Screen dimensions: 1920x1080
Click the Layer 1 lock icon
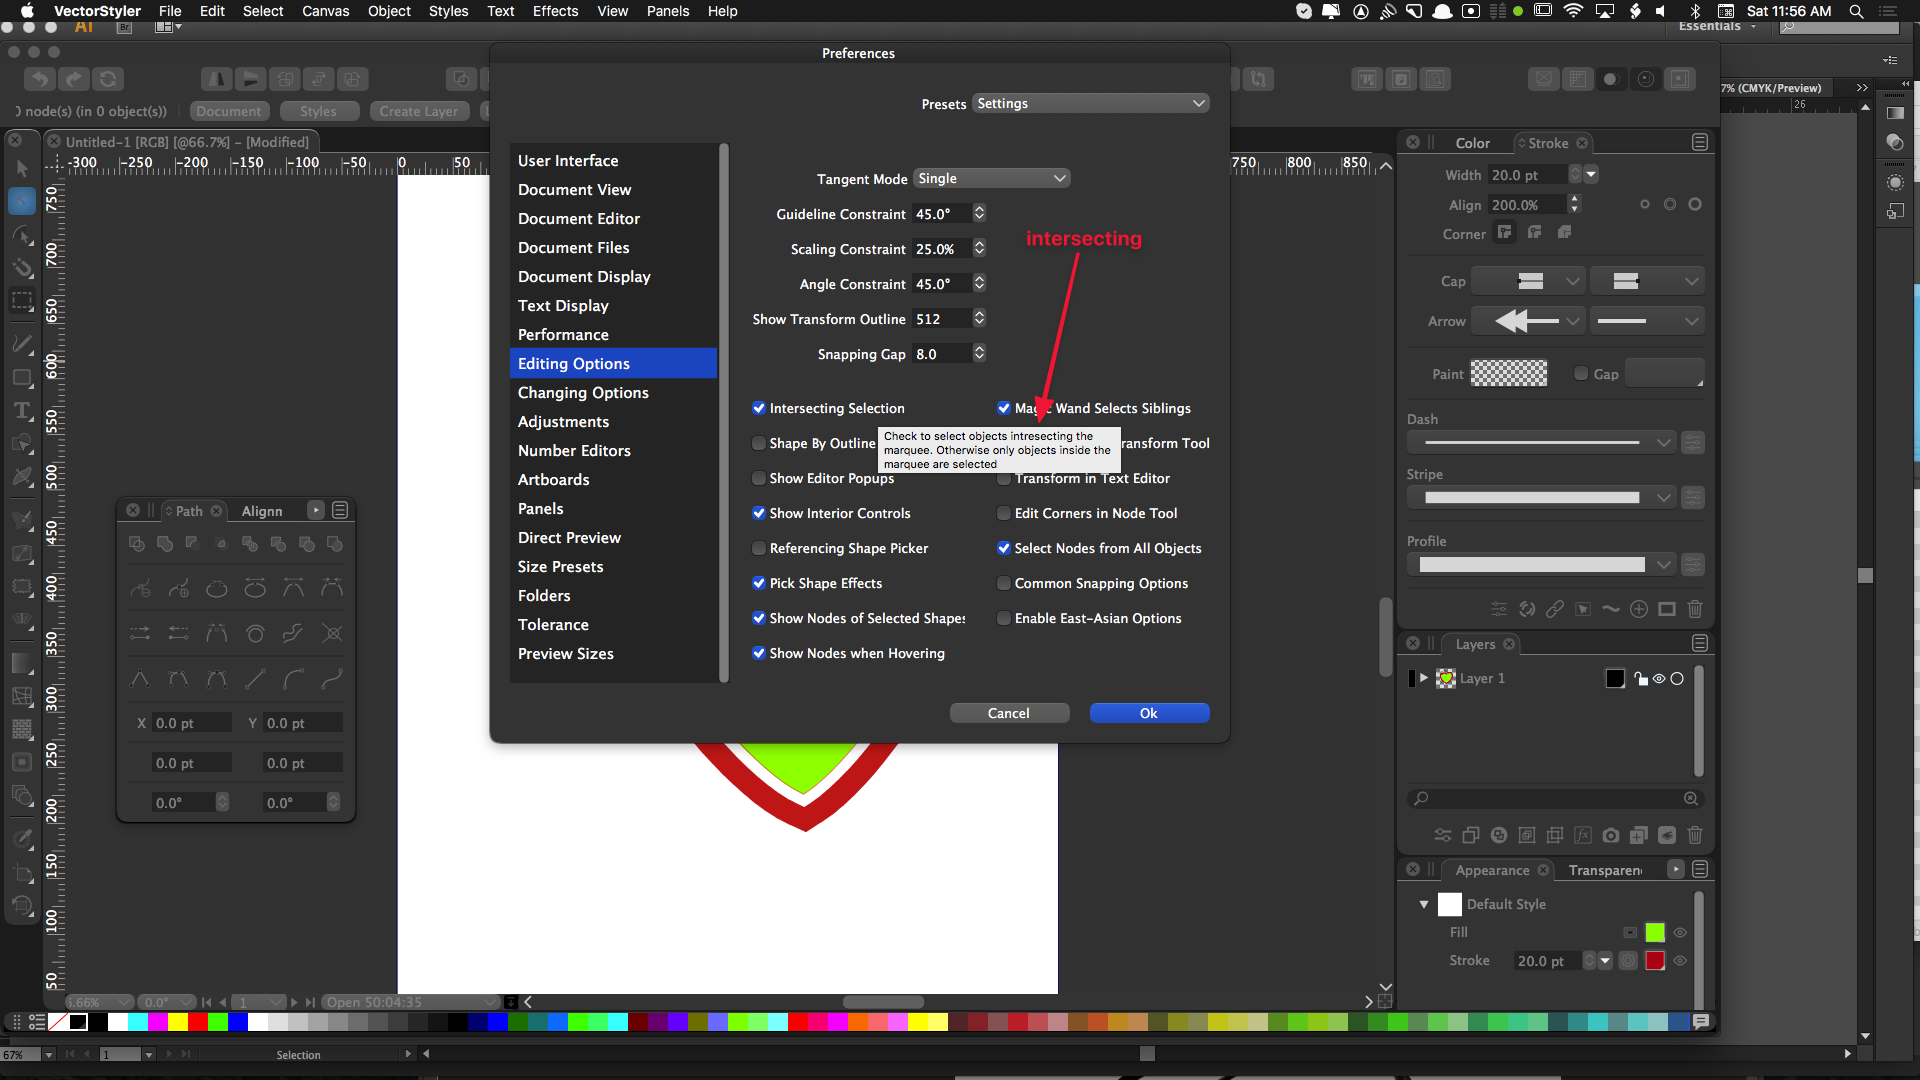pos(1641,679)
